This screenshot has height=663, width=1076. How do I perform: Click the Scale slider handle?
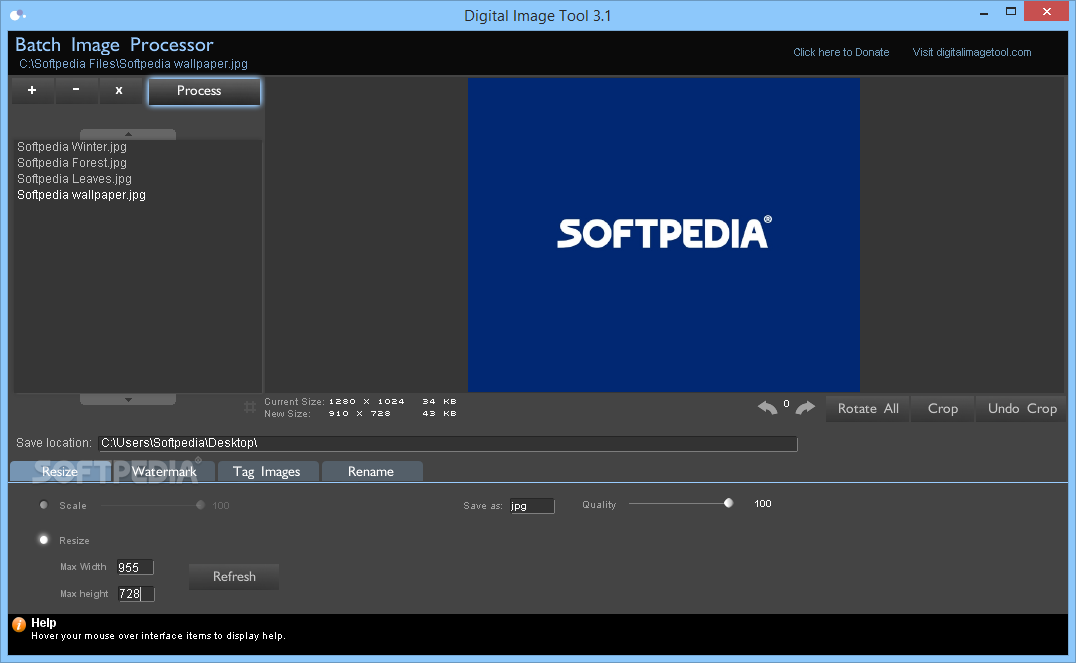[x=200, y=505]
